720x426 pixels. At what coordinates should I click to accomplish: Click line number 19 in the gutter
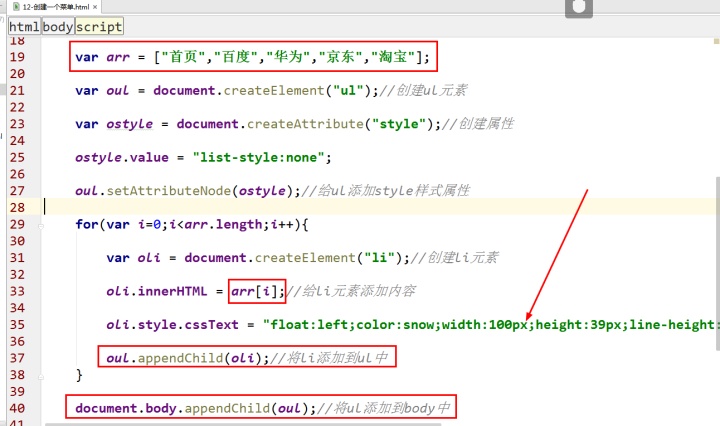click(x=17, y=57)
